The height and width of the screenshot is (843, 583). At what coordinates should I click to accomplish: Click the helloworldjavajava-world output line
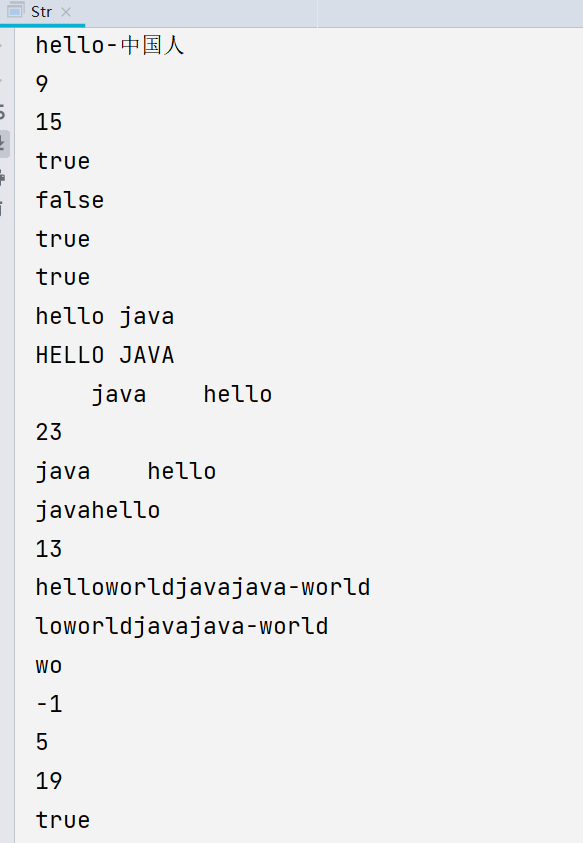tap(202, 587)
